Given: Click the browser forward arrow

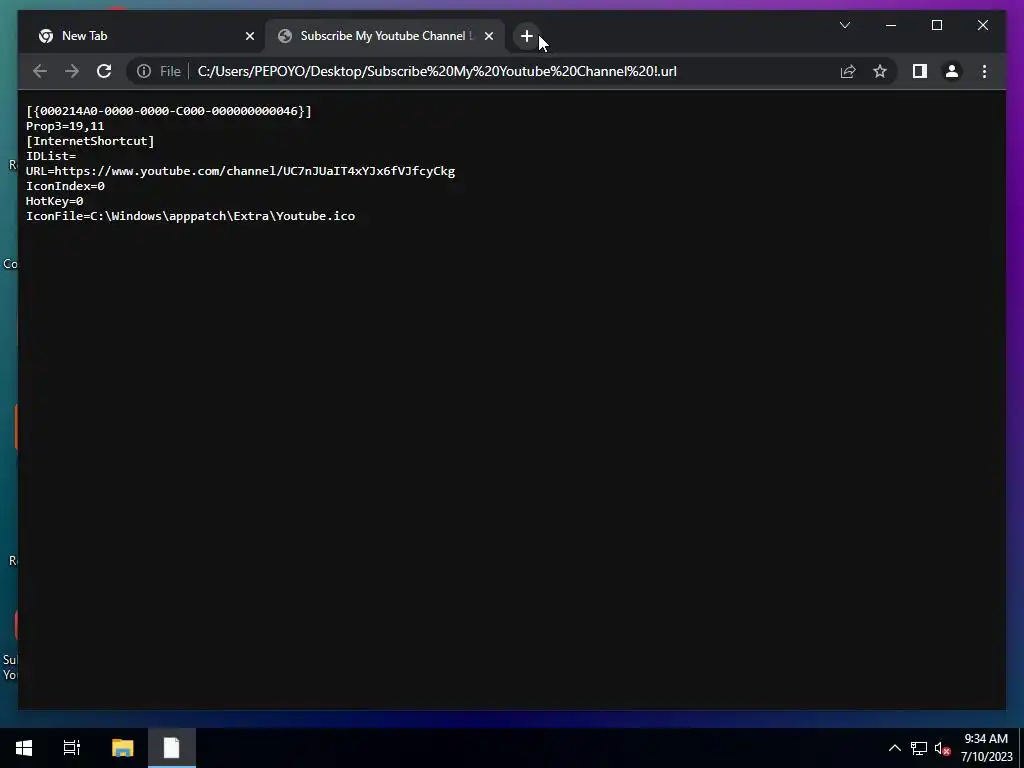Looking at the screenshot, I should coord(72,71).
